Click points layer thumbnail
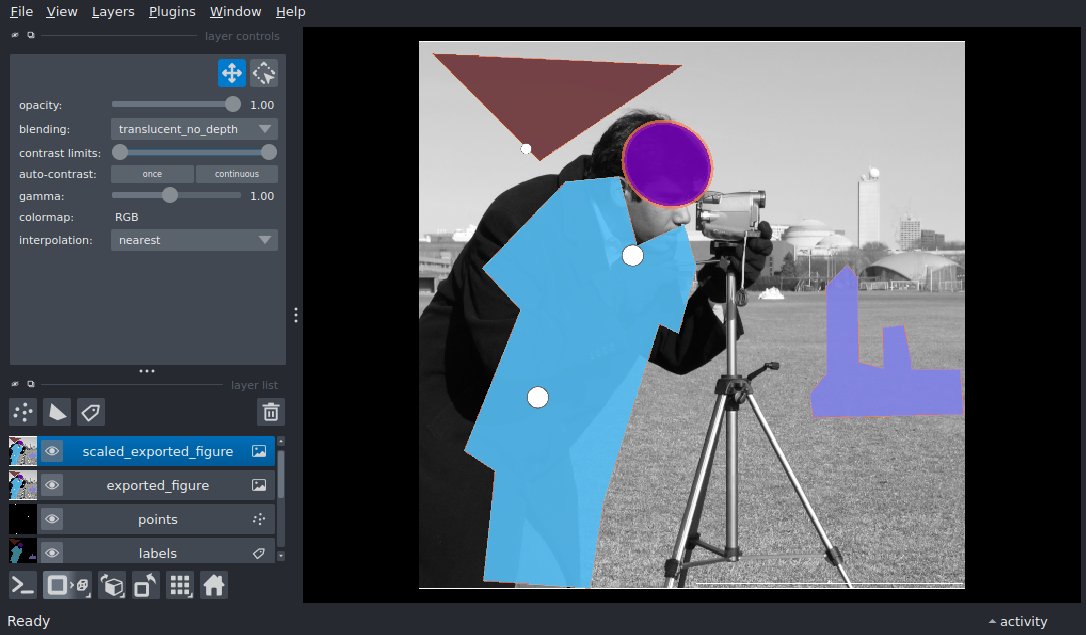This screenshot has width=1086, height=635. coord(23,519)
